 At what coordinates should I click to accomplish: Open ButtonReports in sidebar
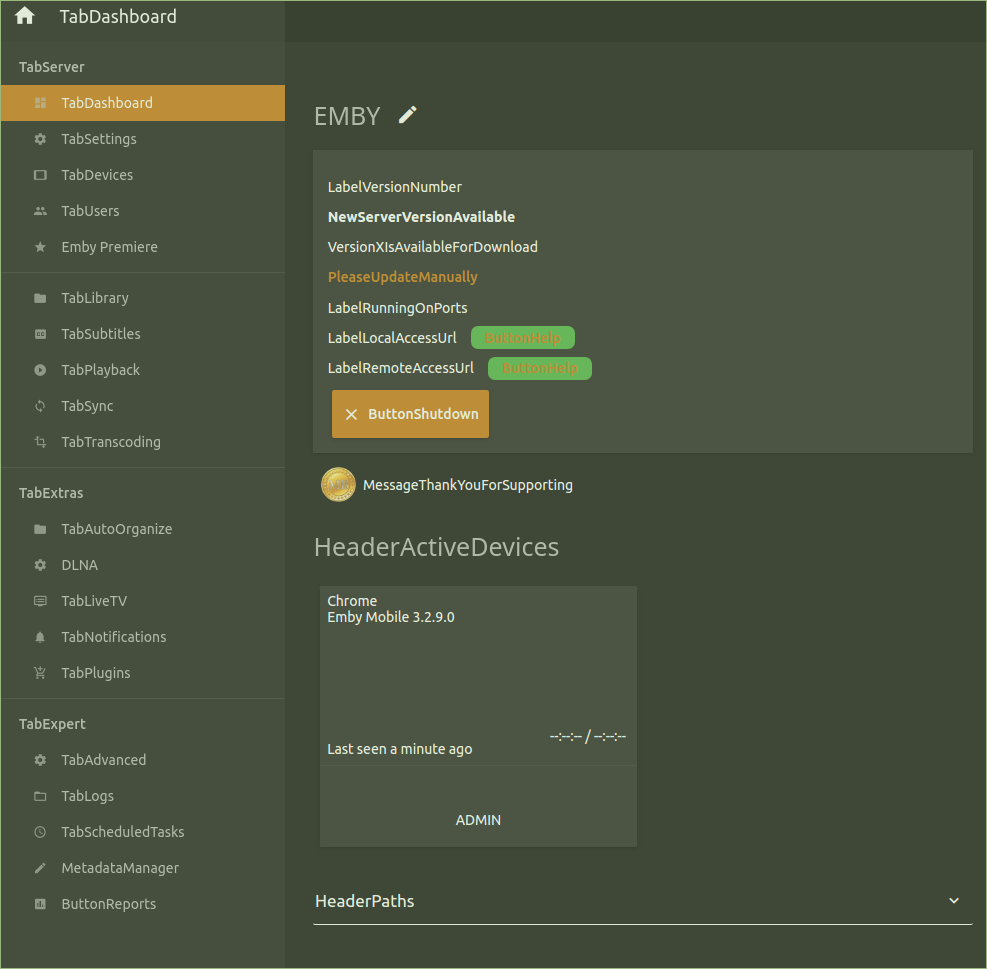click(x=143, y=904)
